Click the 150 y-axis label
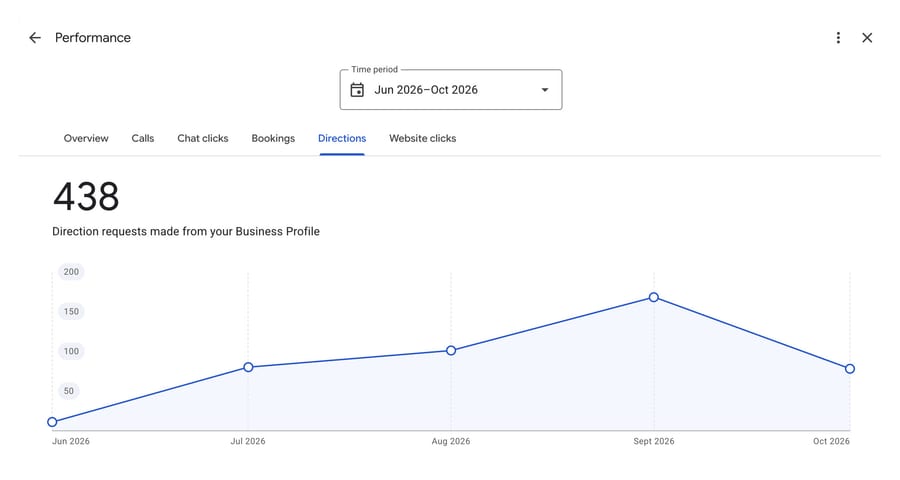 pos(71,311)
